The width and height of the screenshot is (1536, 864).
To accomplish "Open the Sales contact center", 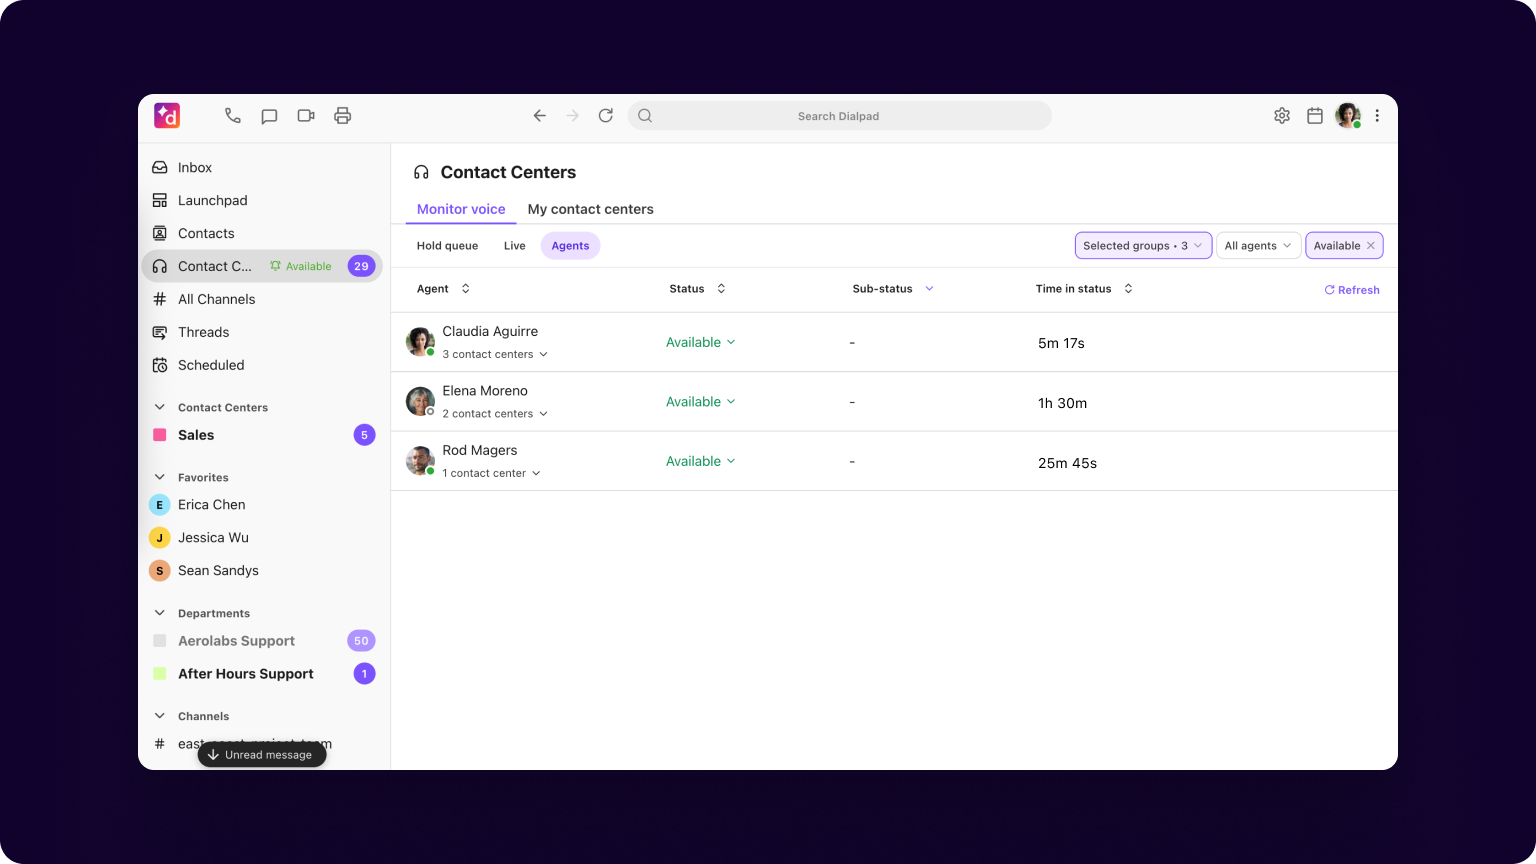I will [x=260, y=435].
